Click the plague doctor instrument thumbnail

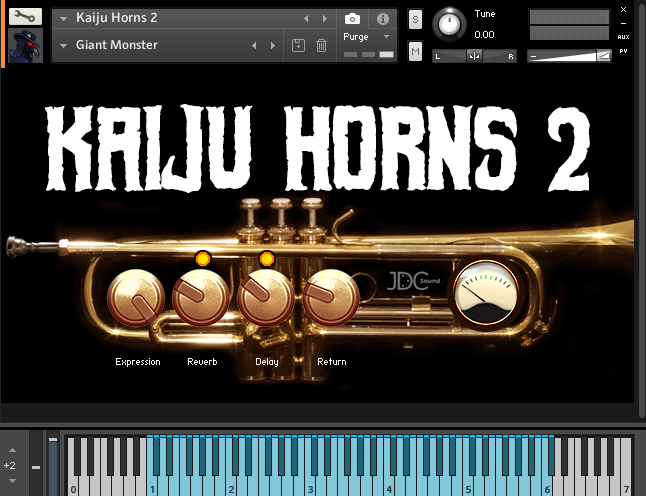tap(26, 46)
